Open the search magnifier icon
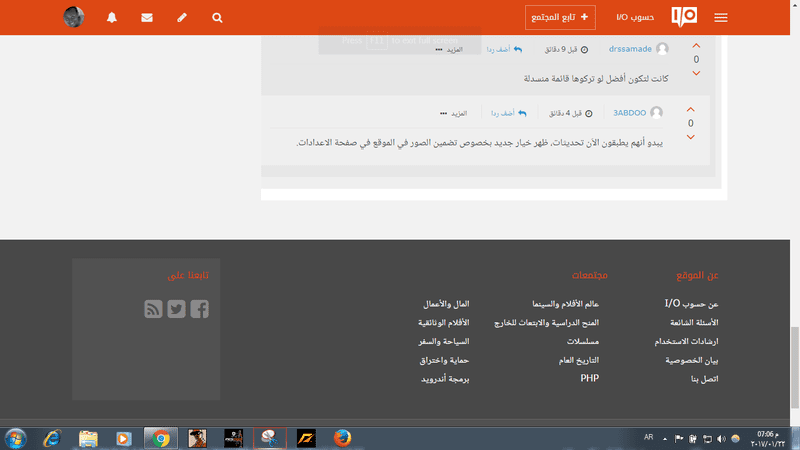Screen dimensions: 800x450 [x=218, y=18]
